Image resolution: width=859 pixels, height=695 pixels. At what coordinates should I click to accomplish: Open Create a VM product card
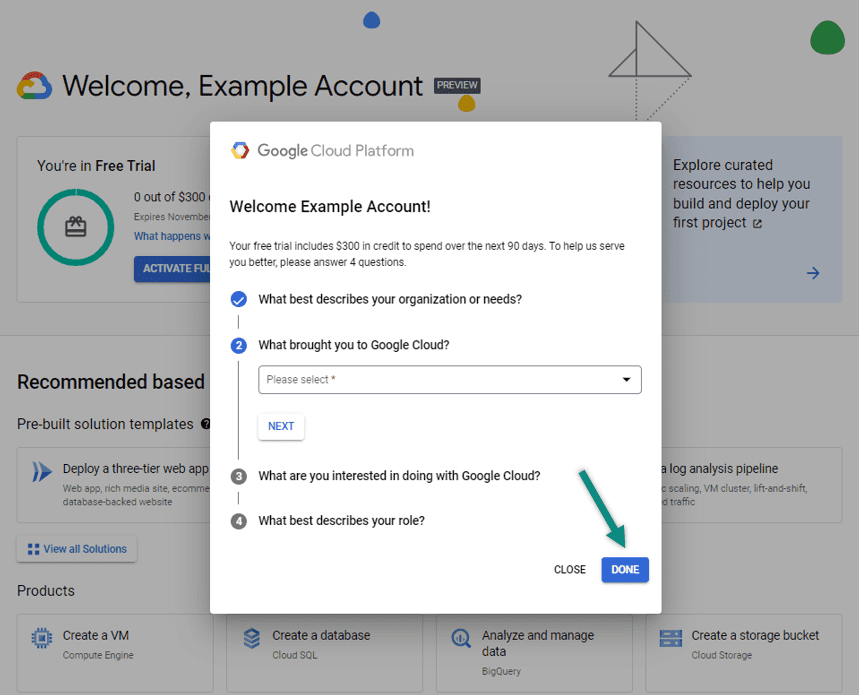pyautogui.click(x=115, y=653)
